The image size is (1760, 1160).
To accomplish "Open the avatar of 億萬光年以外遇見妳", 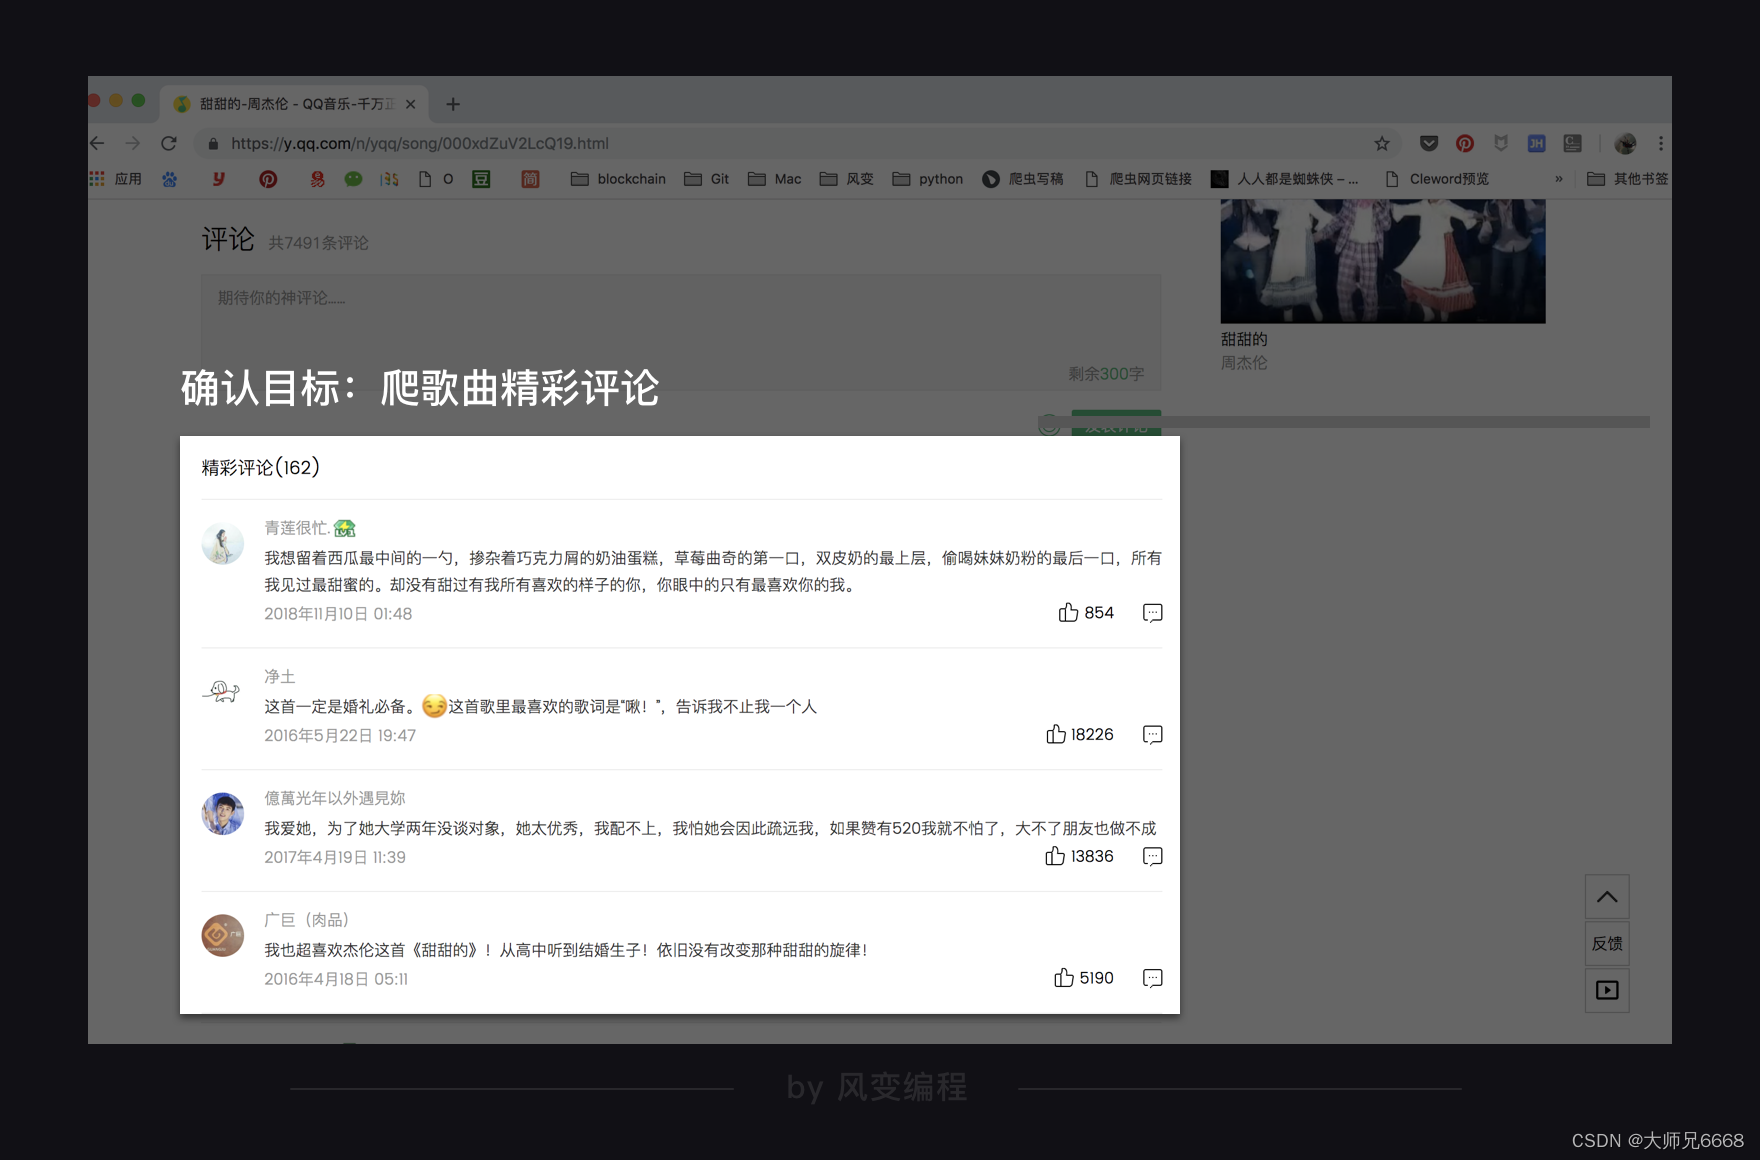I will (x=222, y=814).
